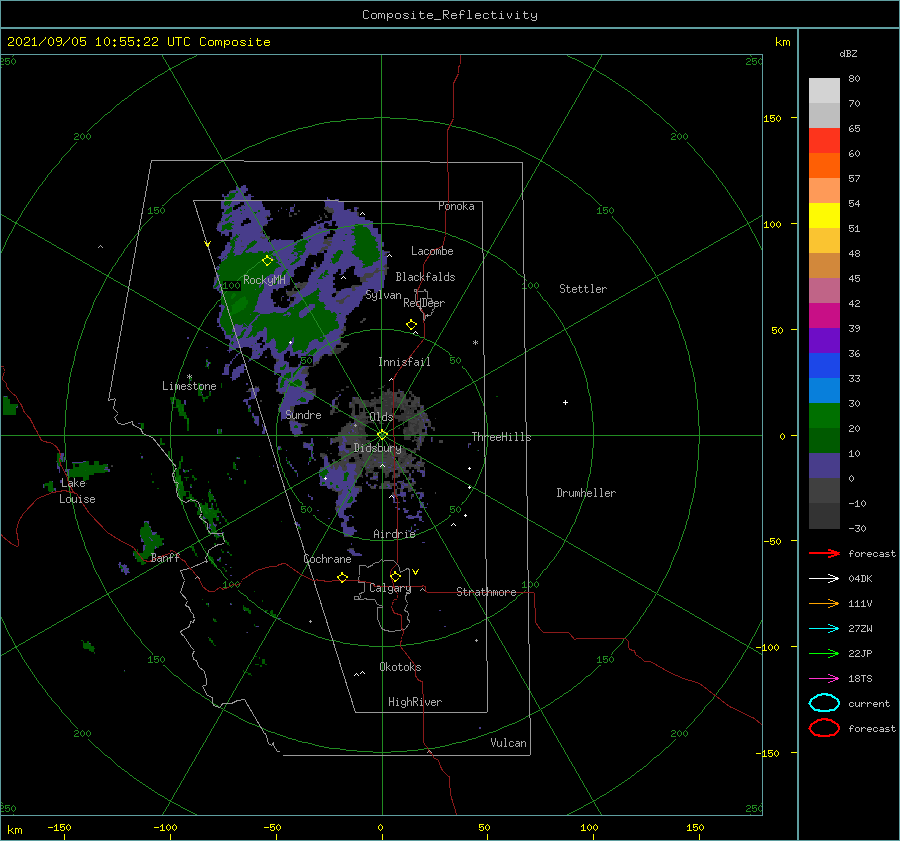Click the red 60-65 dBZ color swatch
The width and height of the screenshot is (900, 841).
point(824,140)
